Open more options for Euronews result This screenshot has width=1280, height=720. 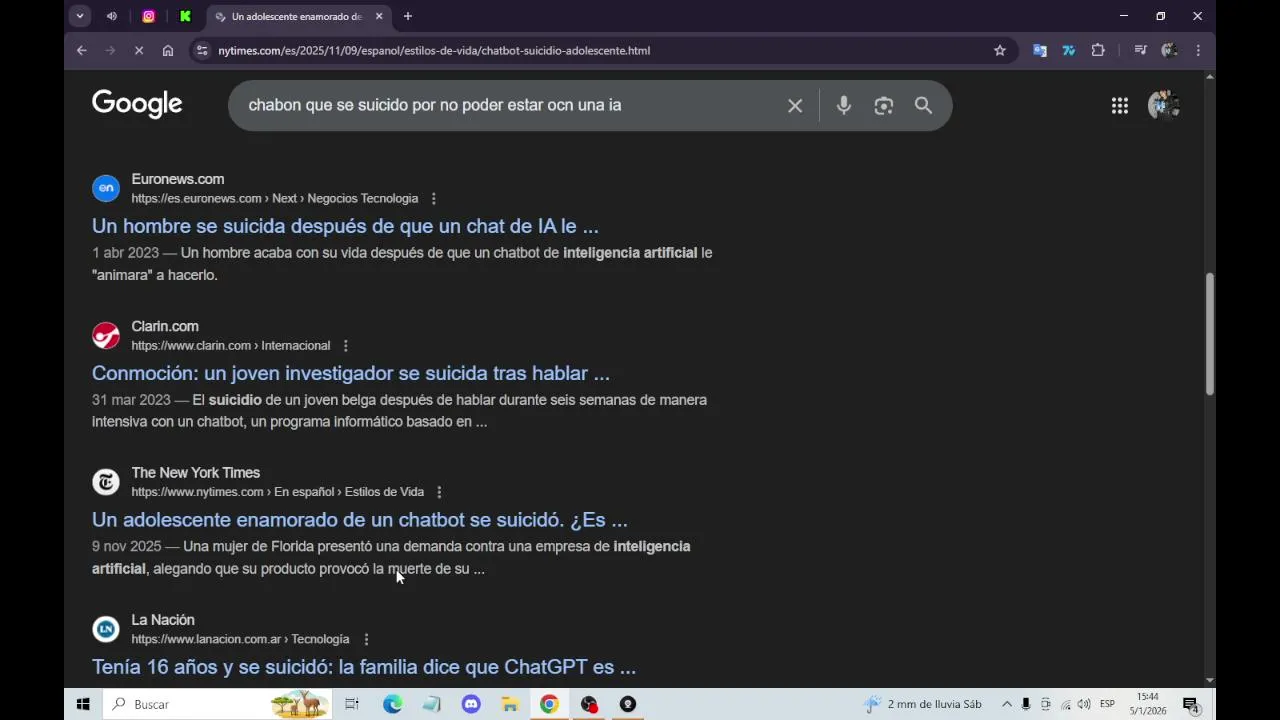433,199
